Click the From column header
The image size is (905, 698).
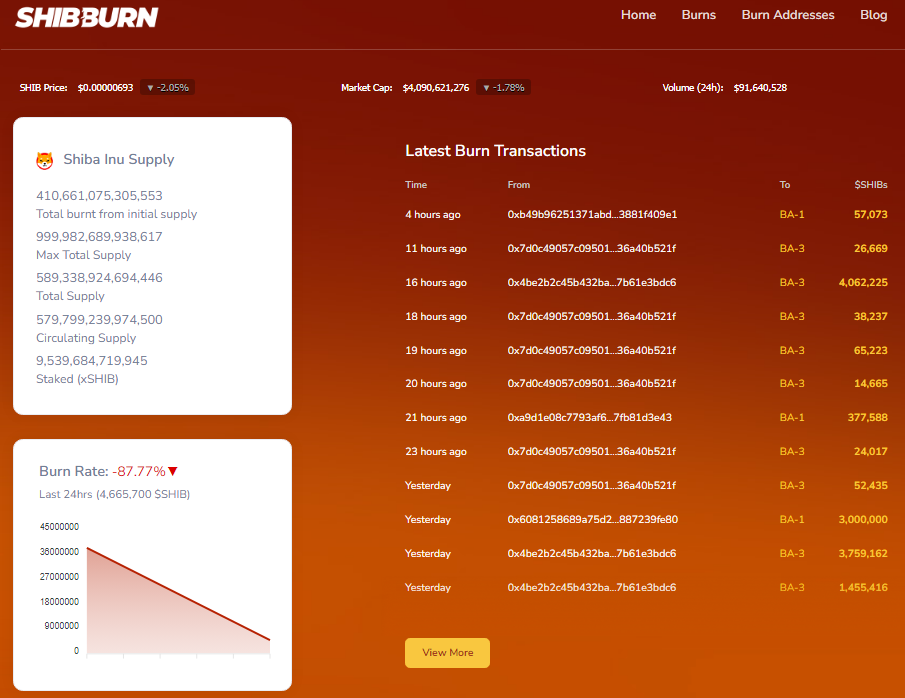coord(518,185)
